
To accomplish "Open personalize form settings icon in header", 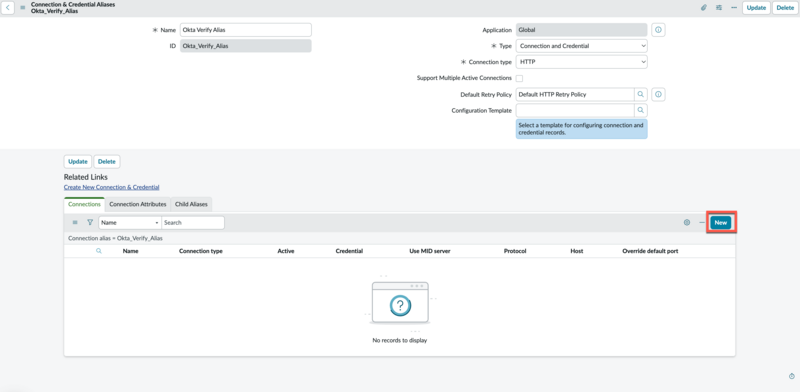I will pyautogui.click(x=719, y=8).
